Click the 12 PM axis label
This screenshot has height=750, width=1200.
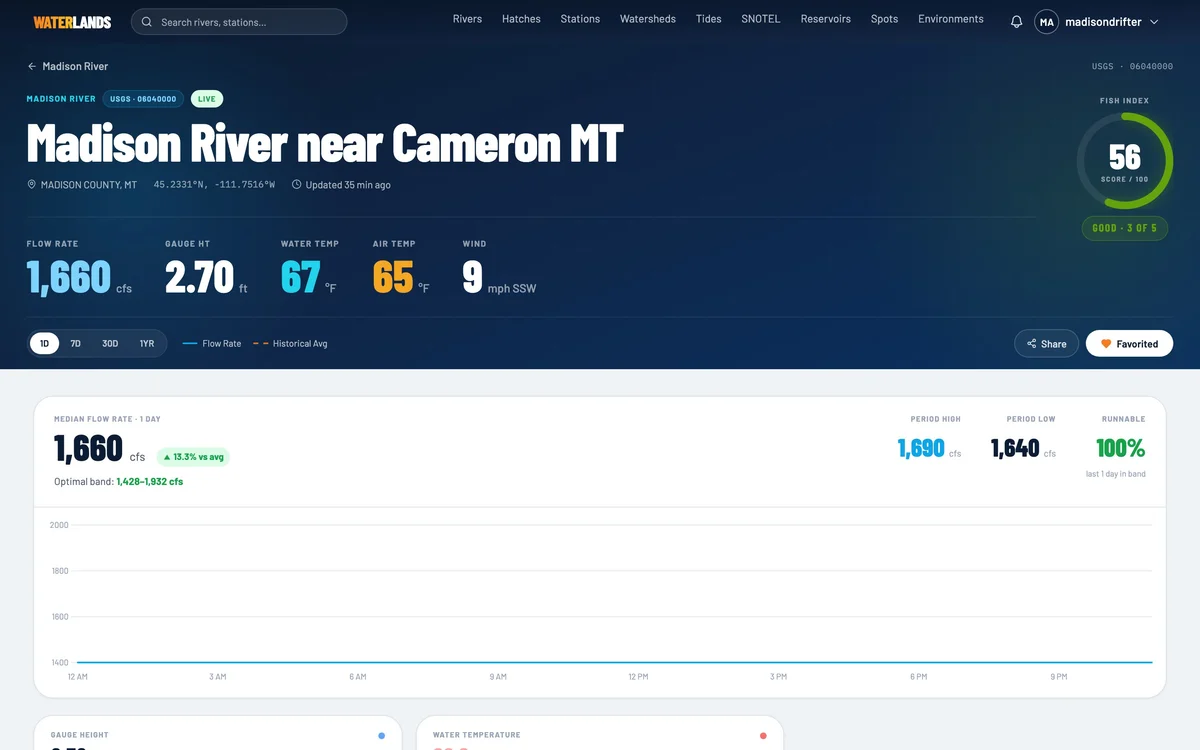click(x=638, y=677)
